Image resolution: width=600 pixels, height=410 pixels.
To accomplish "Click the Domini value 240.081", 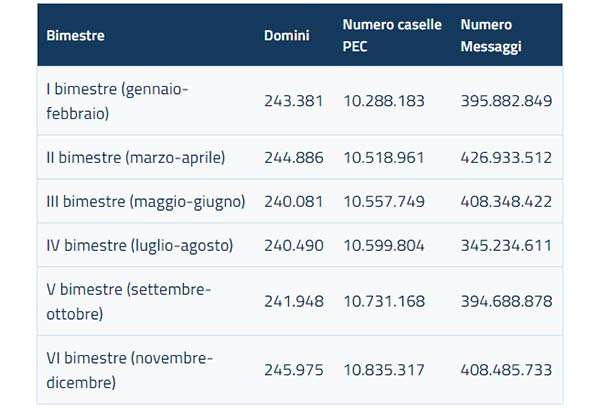I will [294, 201].
